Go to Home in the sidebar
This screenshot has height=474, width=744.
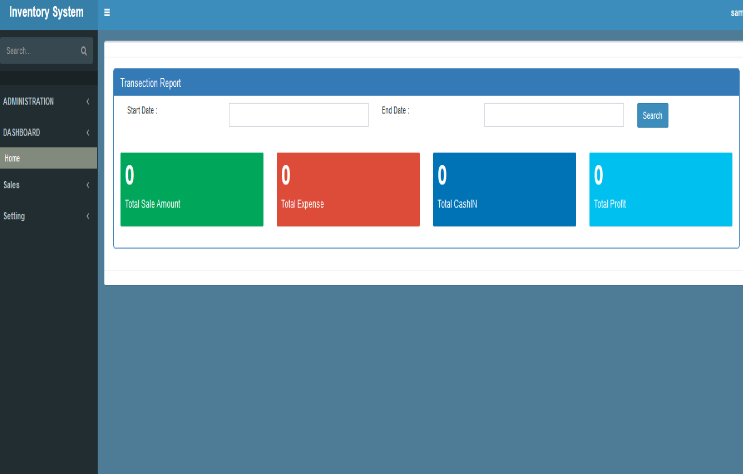point(13,158)
